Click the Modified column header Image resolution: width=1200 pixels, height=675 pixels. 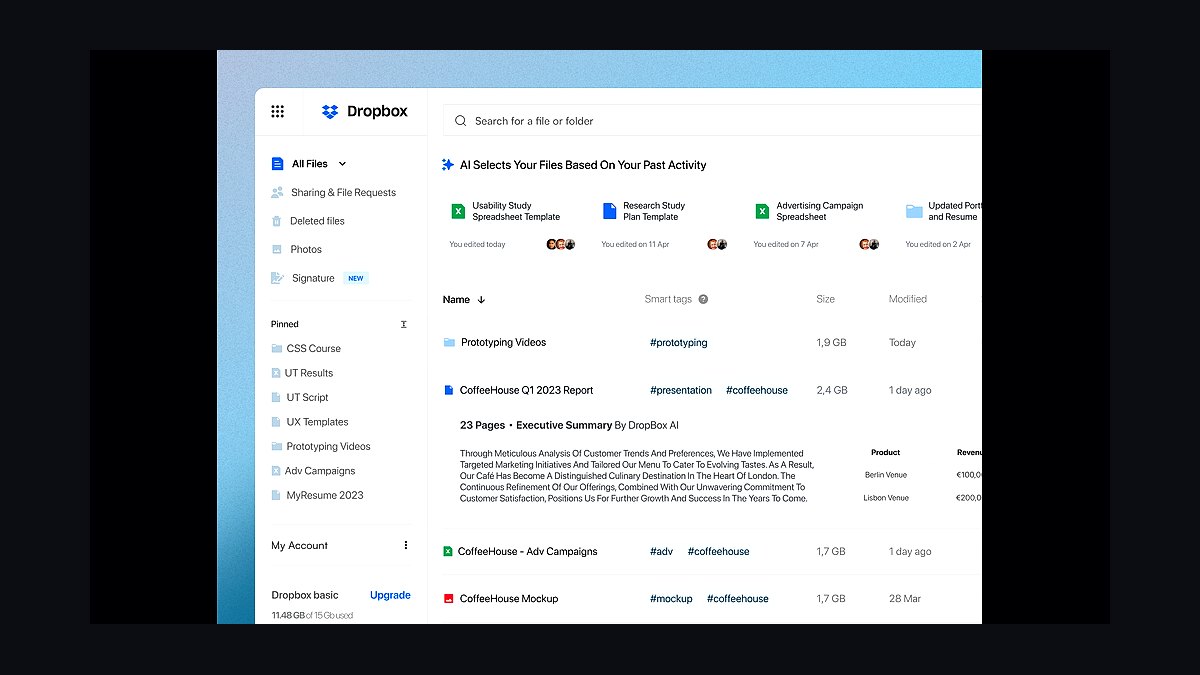tap(908, 299)
